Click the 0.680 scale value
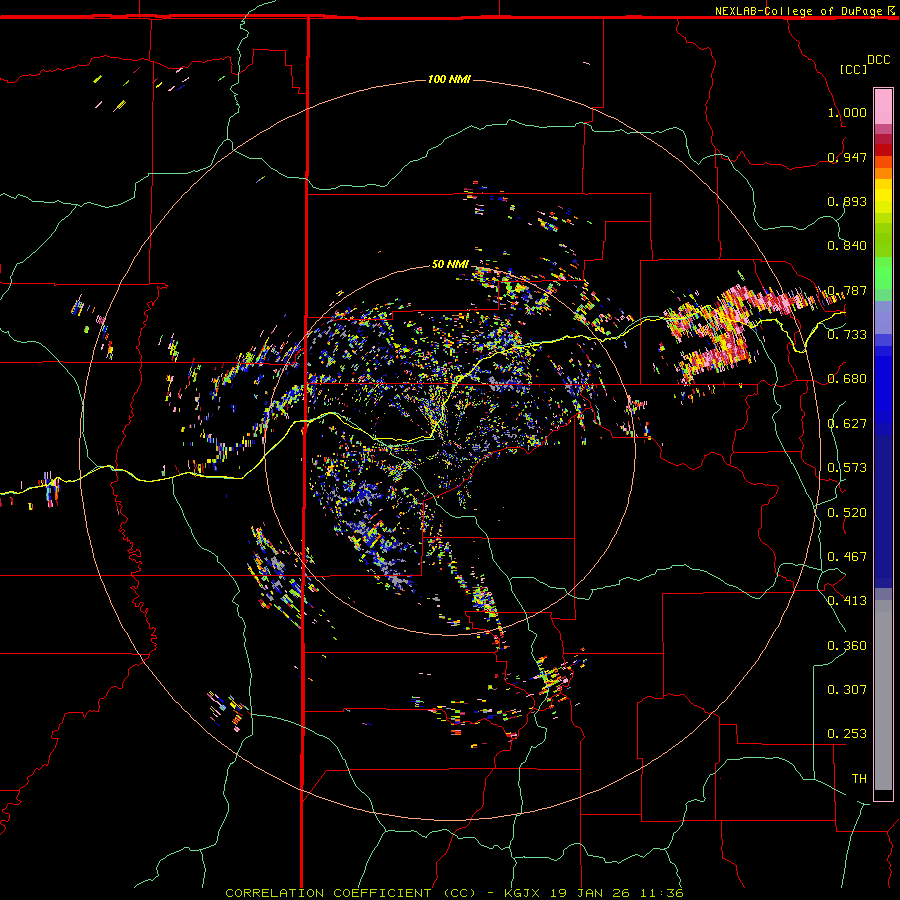This screenshot has width=900, height=900. 847,379
